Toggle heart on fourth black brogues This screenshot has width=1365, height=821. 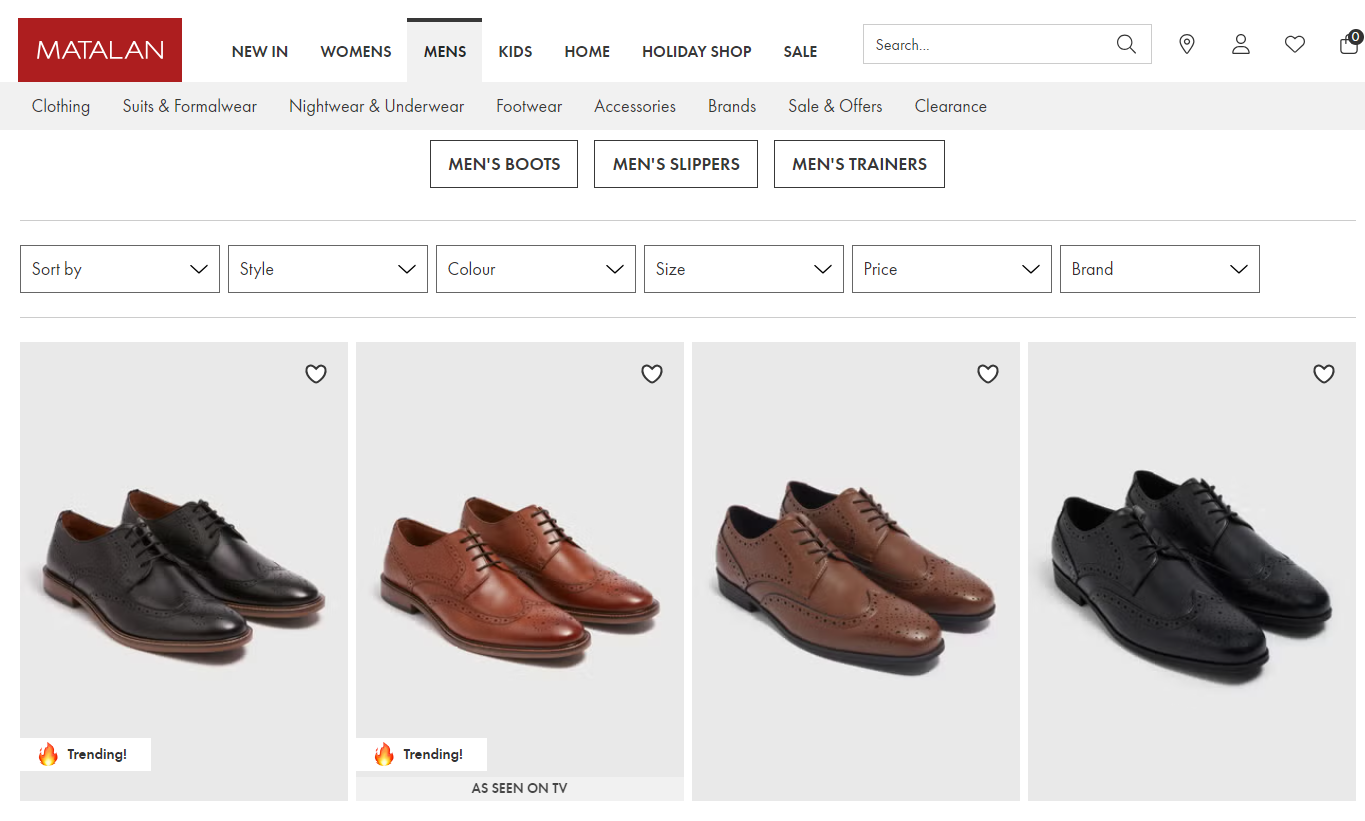[x=1324, y=374]
